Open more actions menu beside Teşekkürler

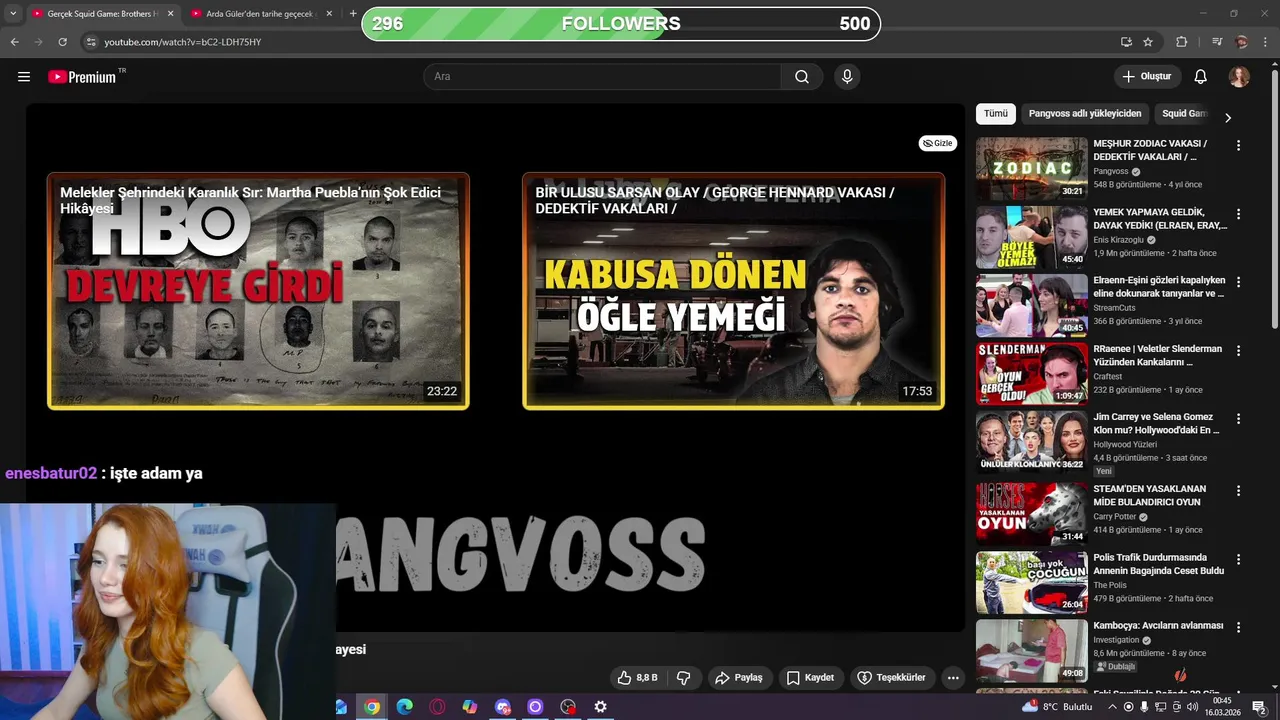pyautogui.click(x=953, y=678)
